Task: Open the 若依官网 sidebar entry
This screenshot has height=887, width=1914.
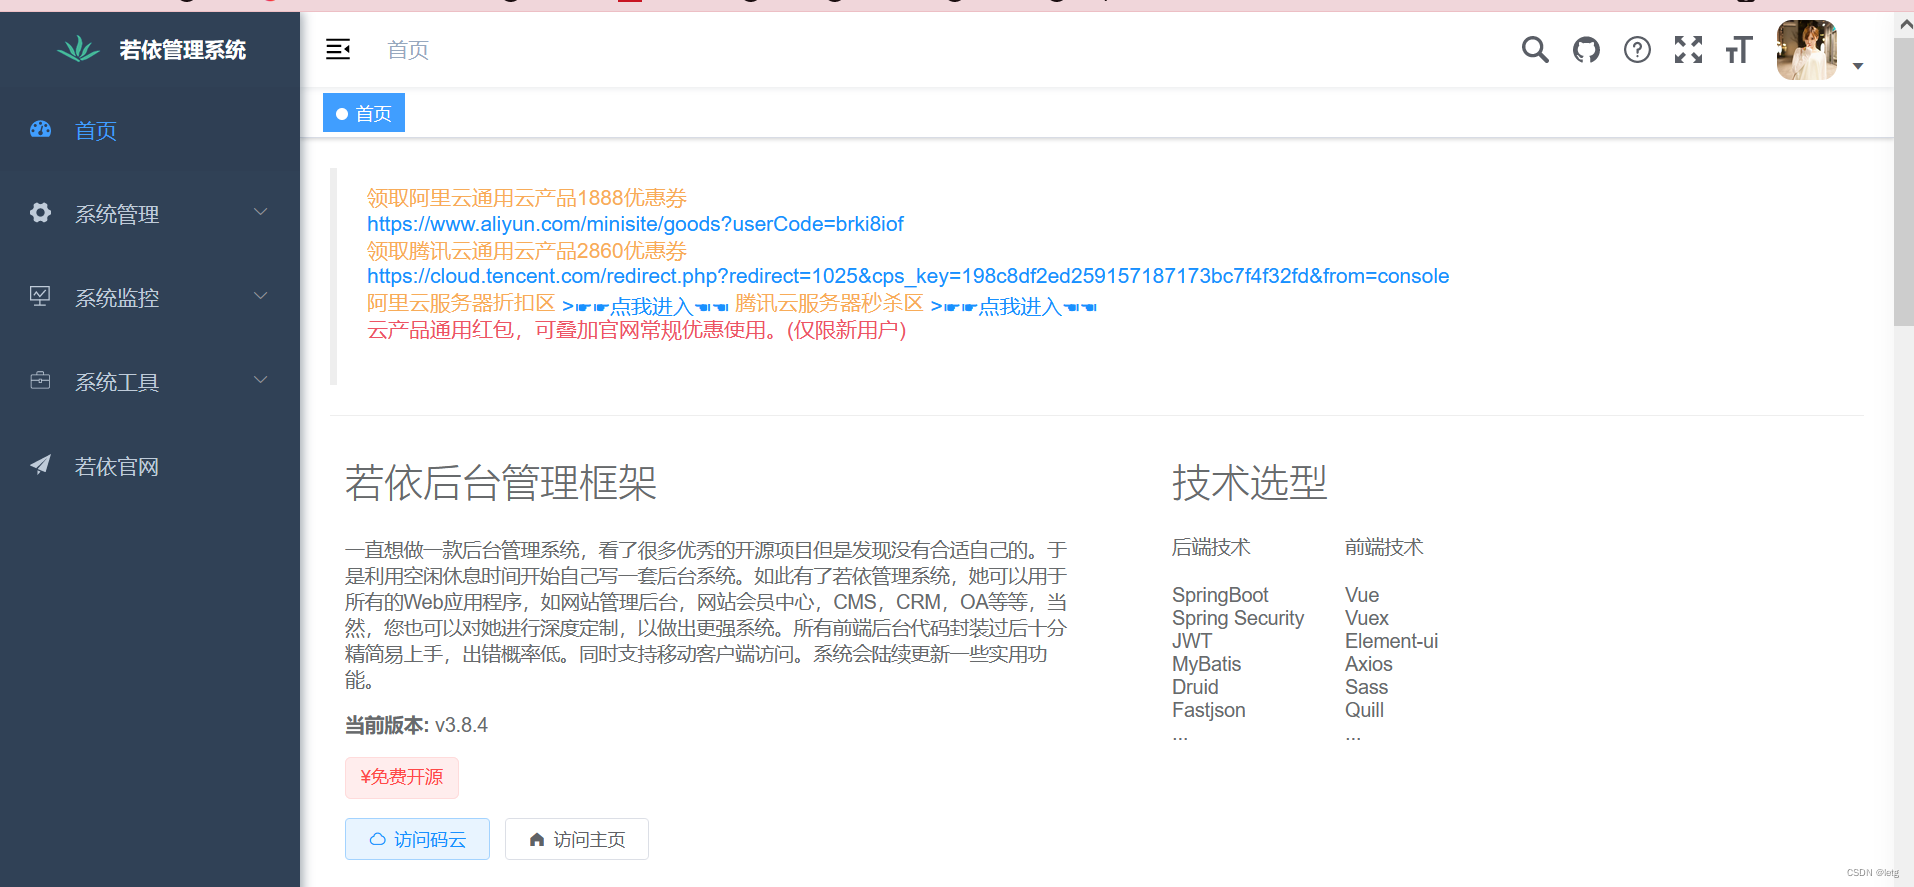Action: [150, 465]
